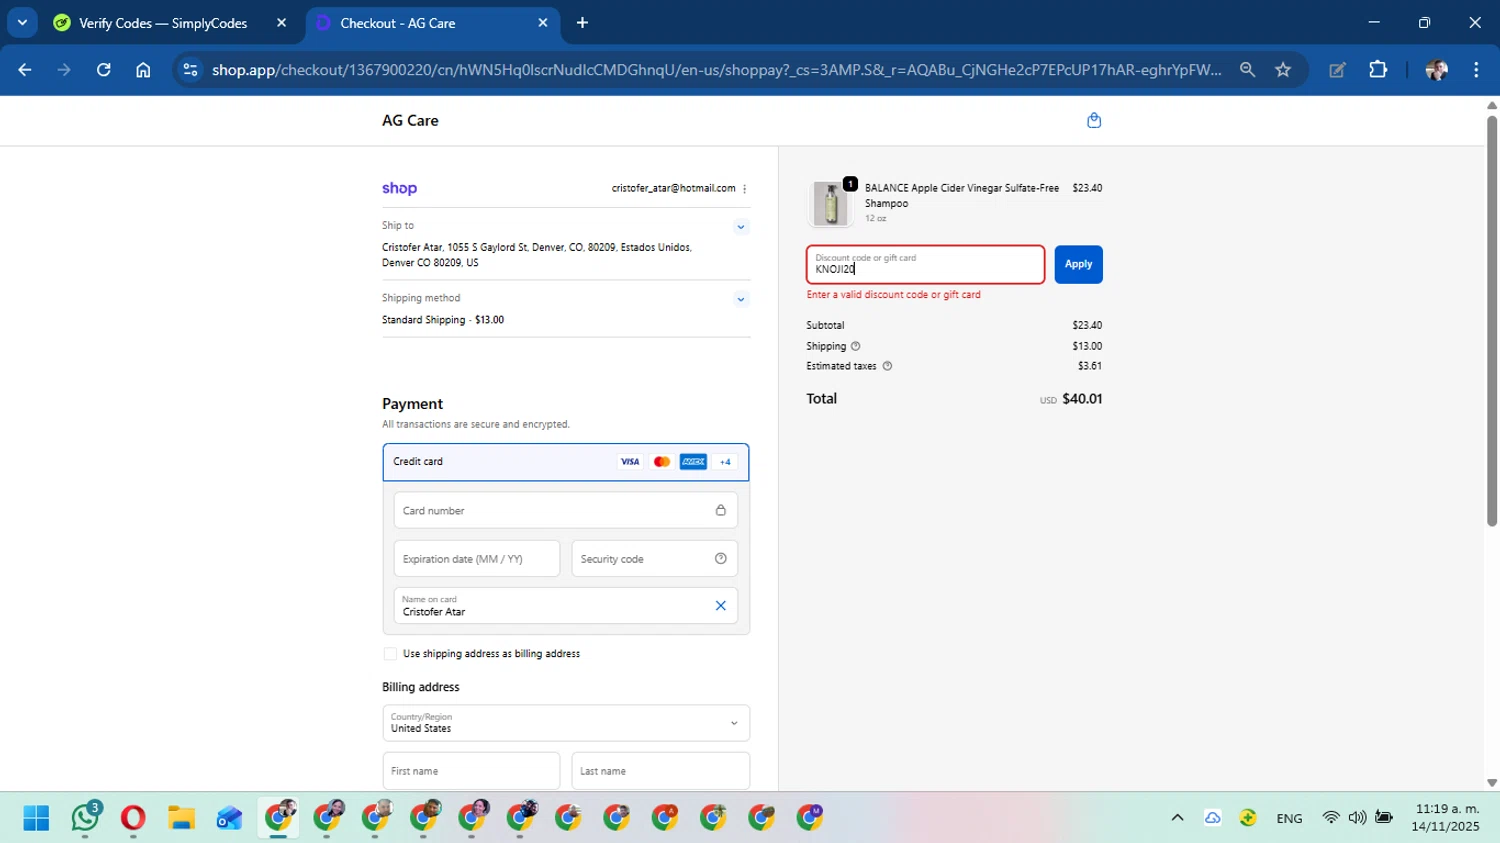The image size is (1500, 843).
Task: Switch to the Verify Codes — SimplyCodes tab
Action: point(163,23)
